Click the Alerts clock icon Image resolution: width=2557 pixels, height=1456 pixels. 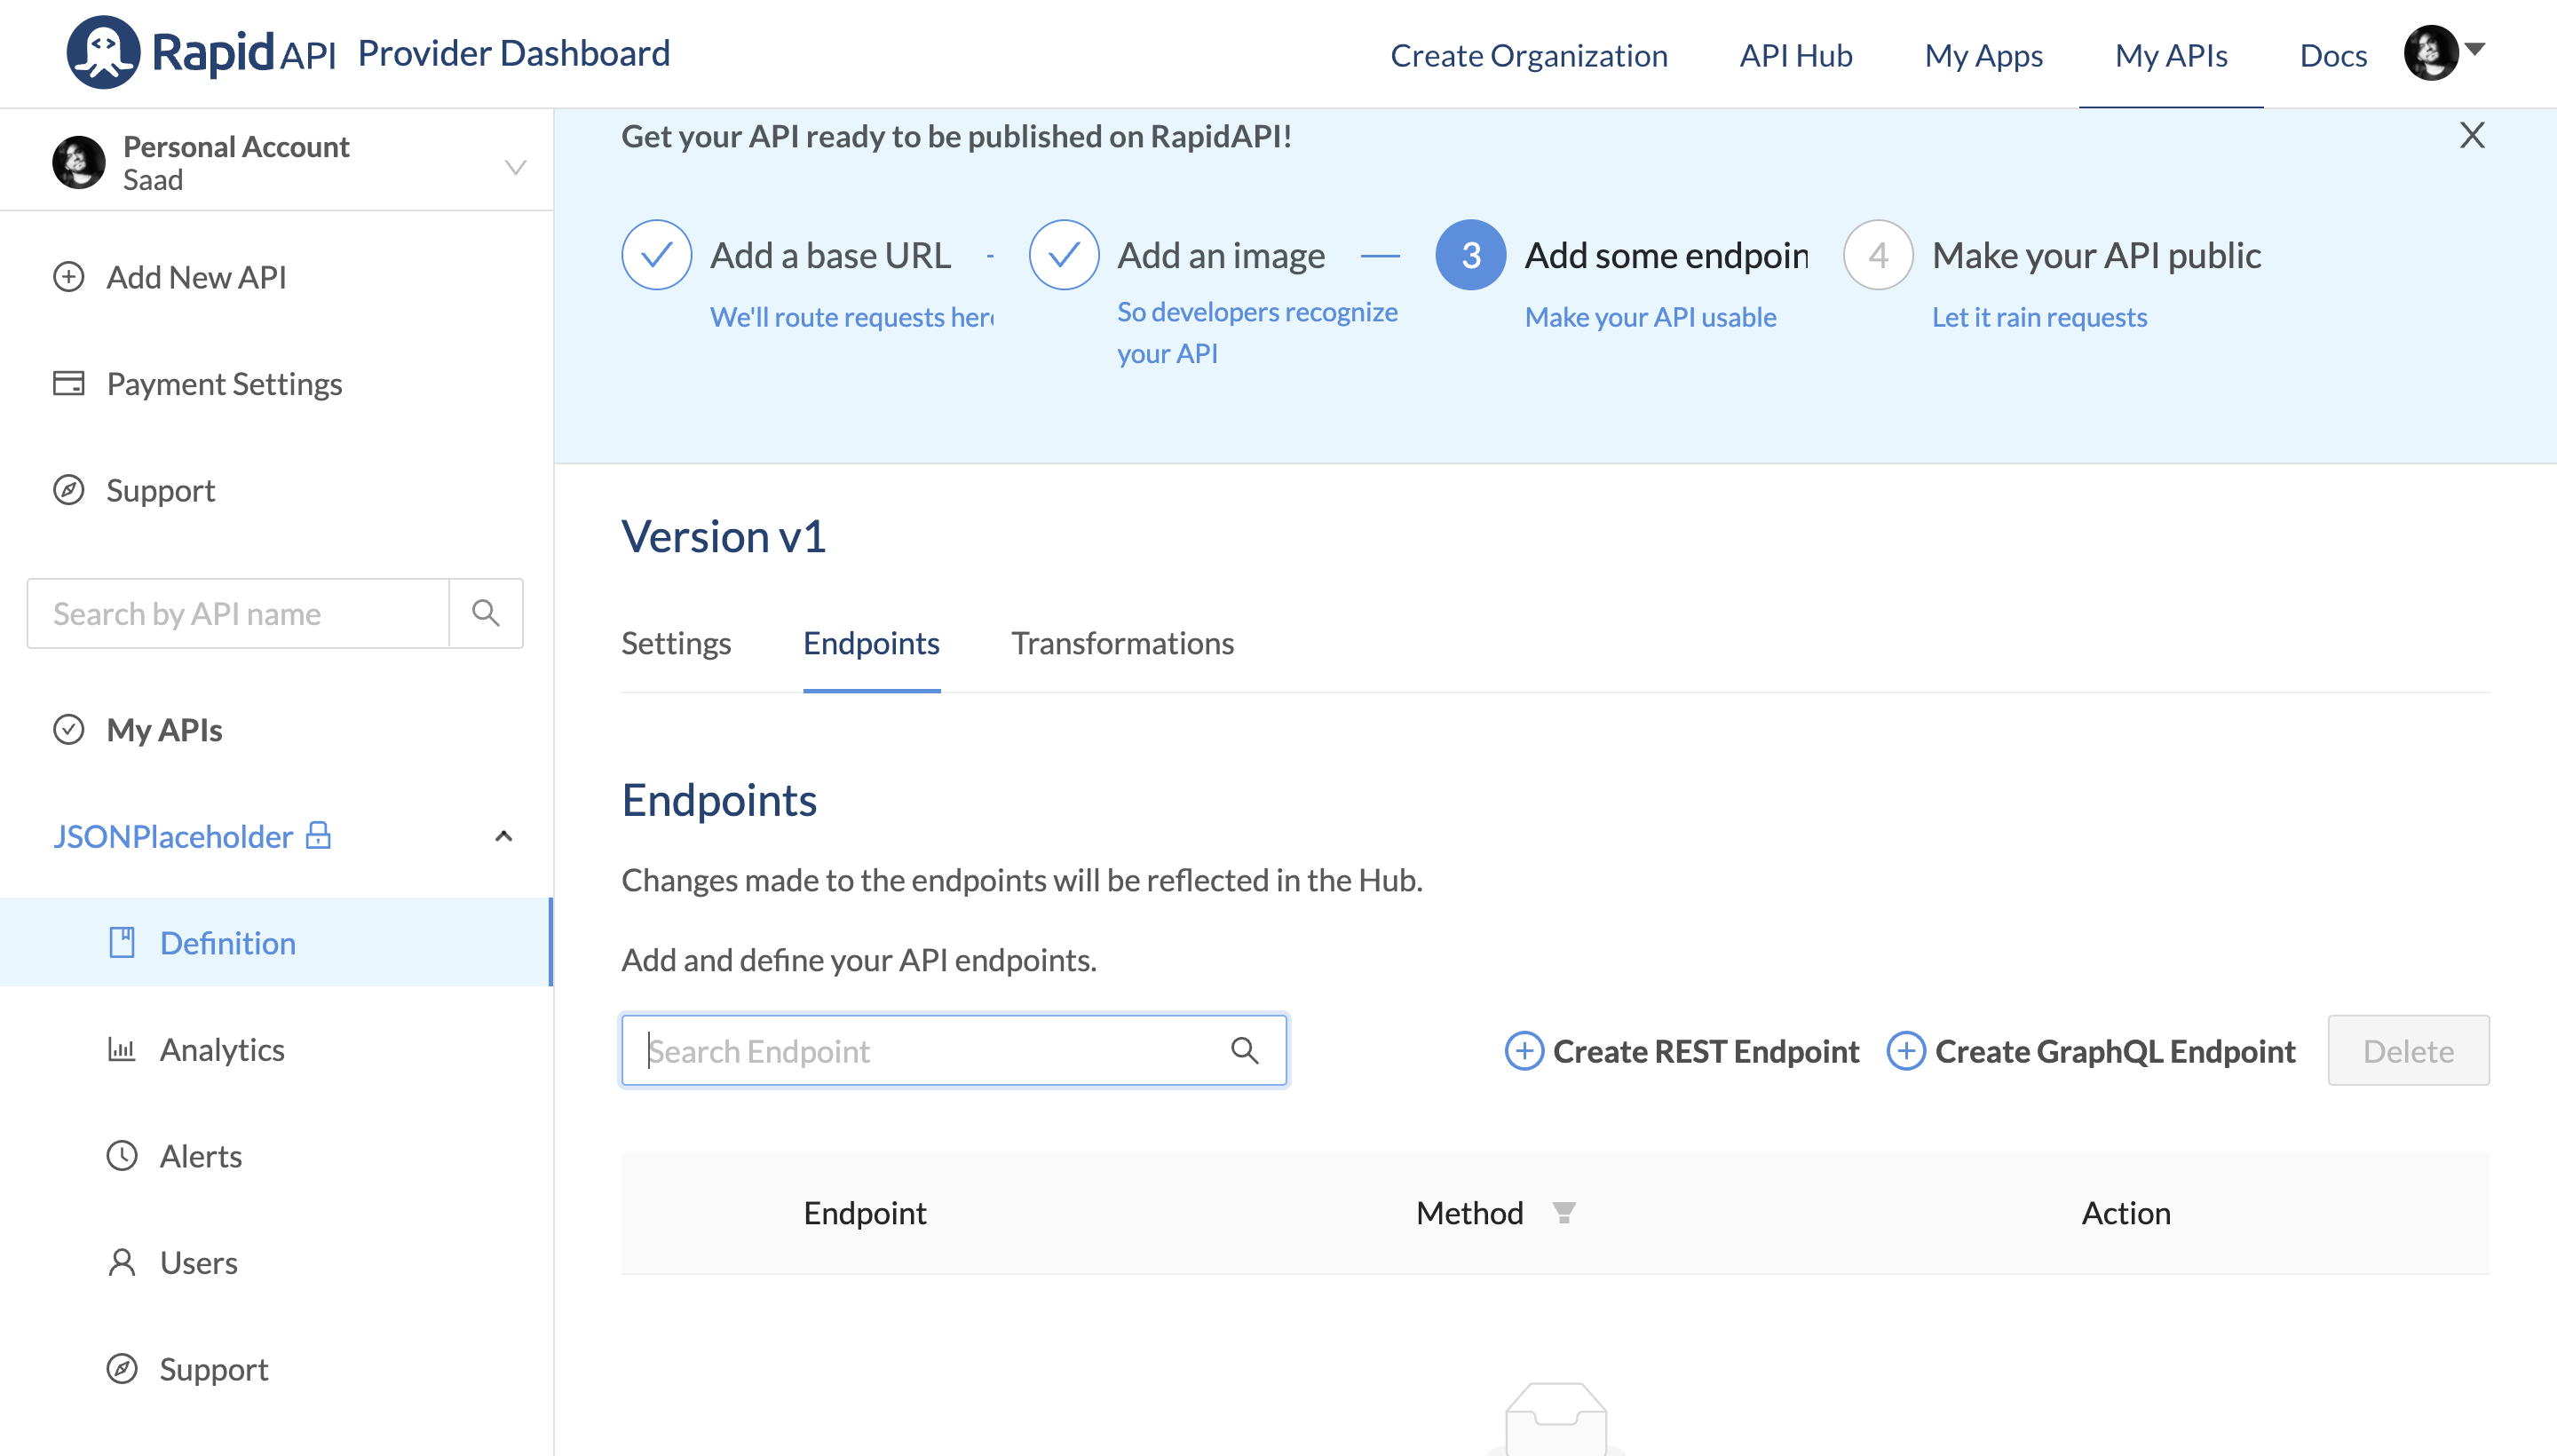point(121,1156)
